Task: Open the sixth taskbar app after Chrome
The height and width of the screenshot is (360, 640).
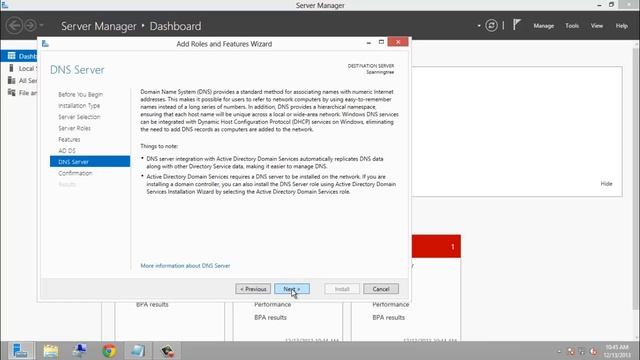Action: pyautogui.click(x=167, y=351)
